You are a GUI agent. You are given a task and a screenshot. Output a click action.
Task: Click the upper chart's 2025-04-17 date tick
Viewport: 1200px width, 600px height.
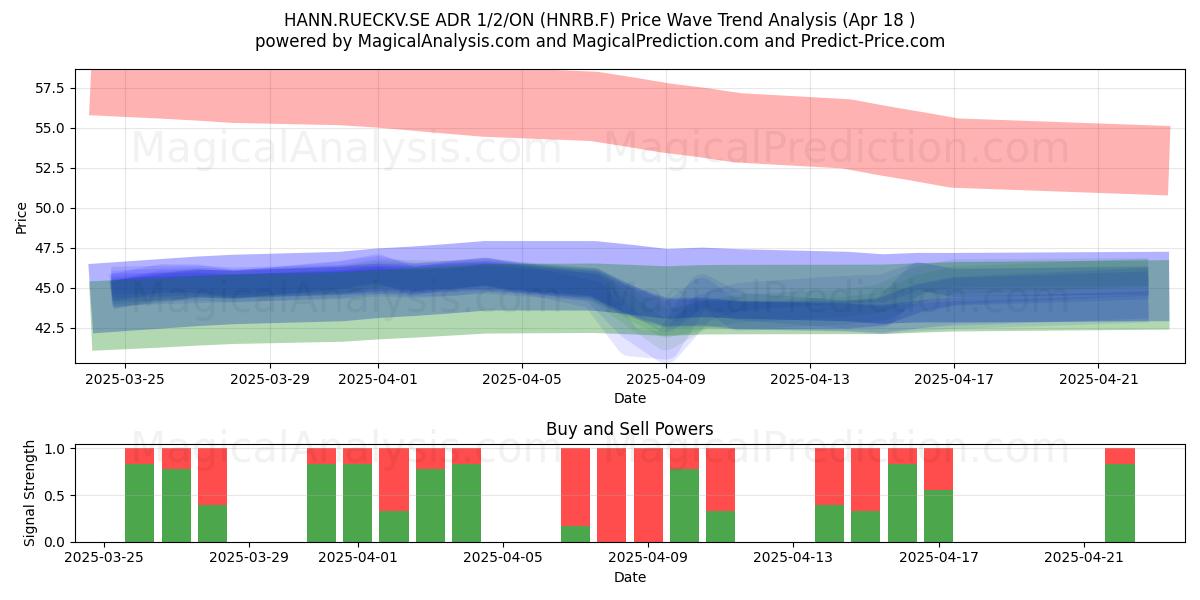pyautogui.click(x=954, y=379)
